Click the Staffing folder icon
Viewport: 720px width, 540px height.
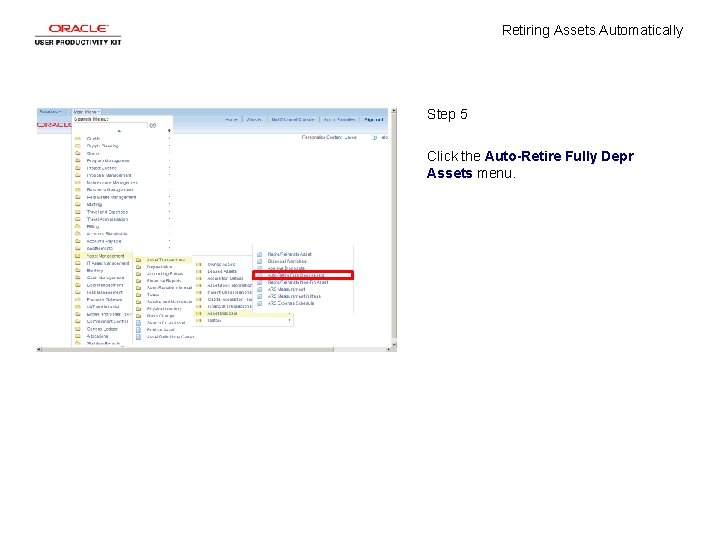coord(78,204)
